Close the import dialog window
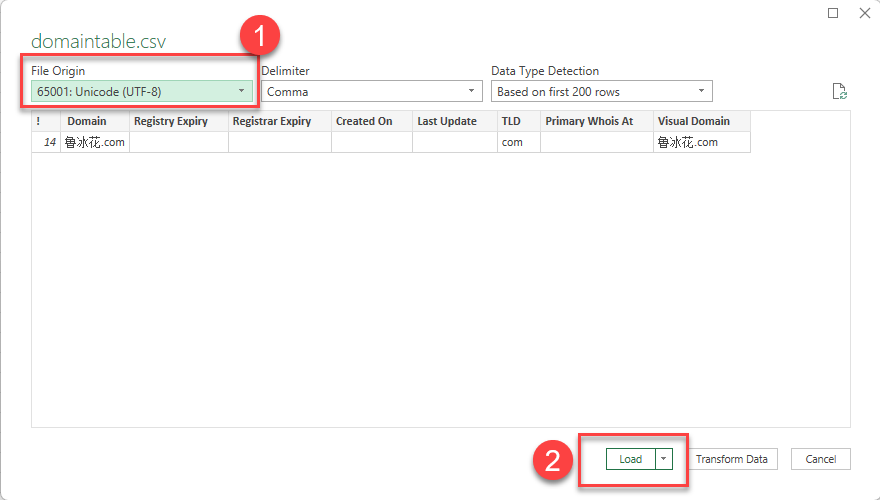The width and height of the screenshot is (880, 500). pyautogui.click(x=865, y=13)
